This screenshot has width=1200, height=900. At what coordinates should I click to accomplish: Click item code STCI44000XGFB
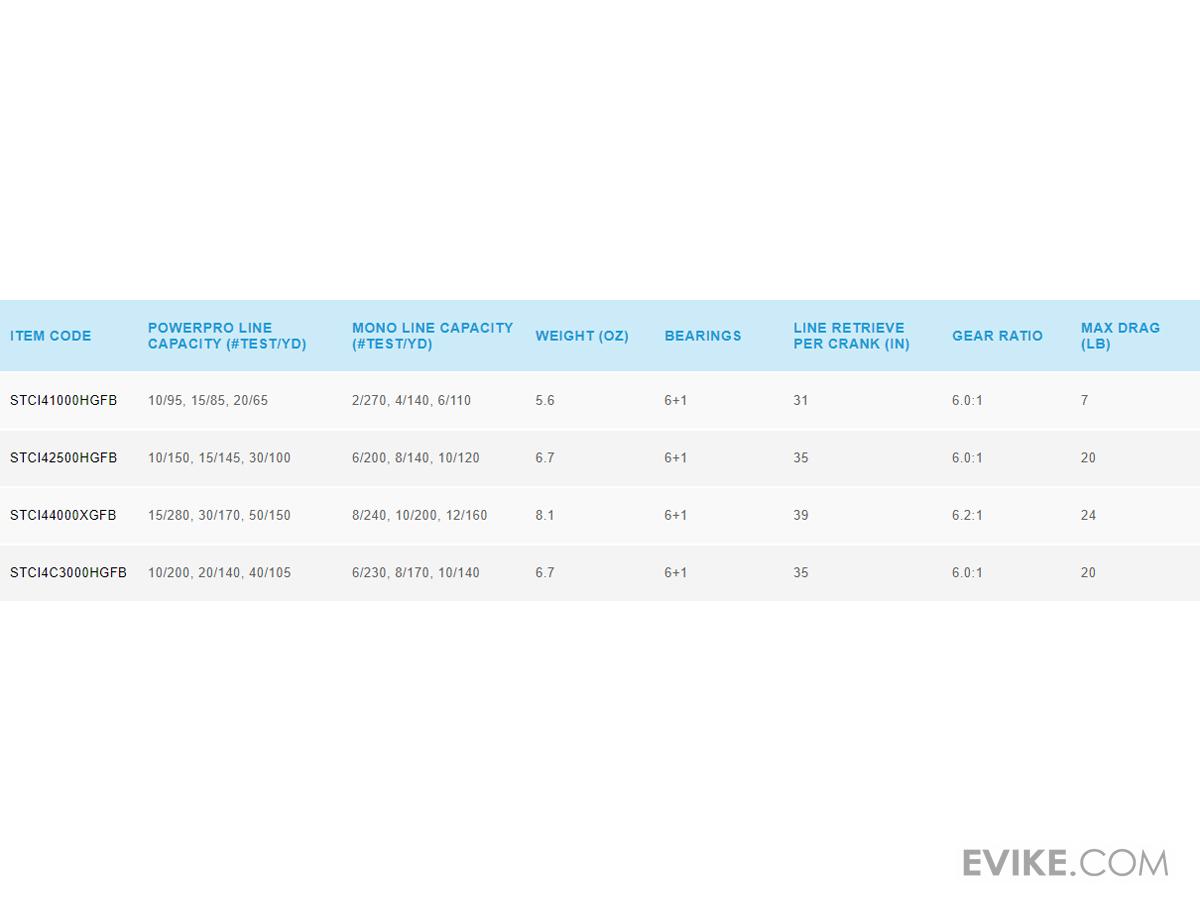point(63,515)
